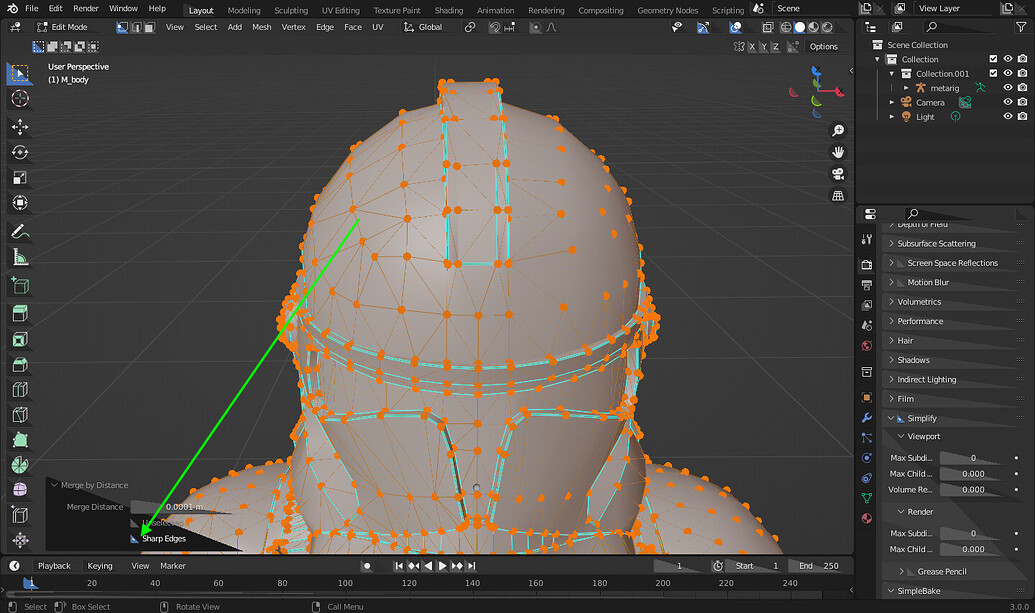Select the Rotate tool
1035x613 pixels.
tap(20, 152)
